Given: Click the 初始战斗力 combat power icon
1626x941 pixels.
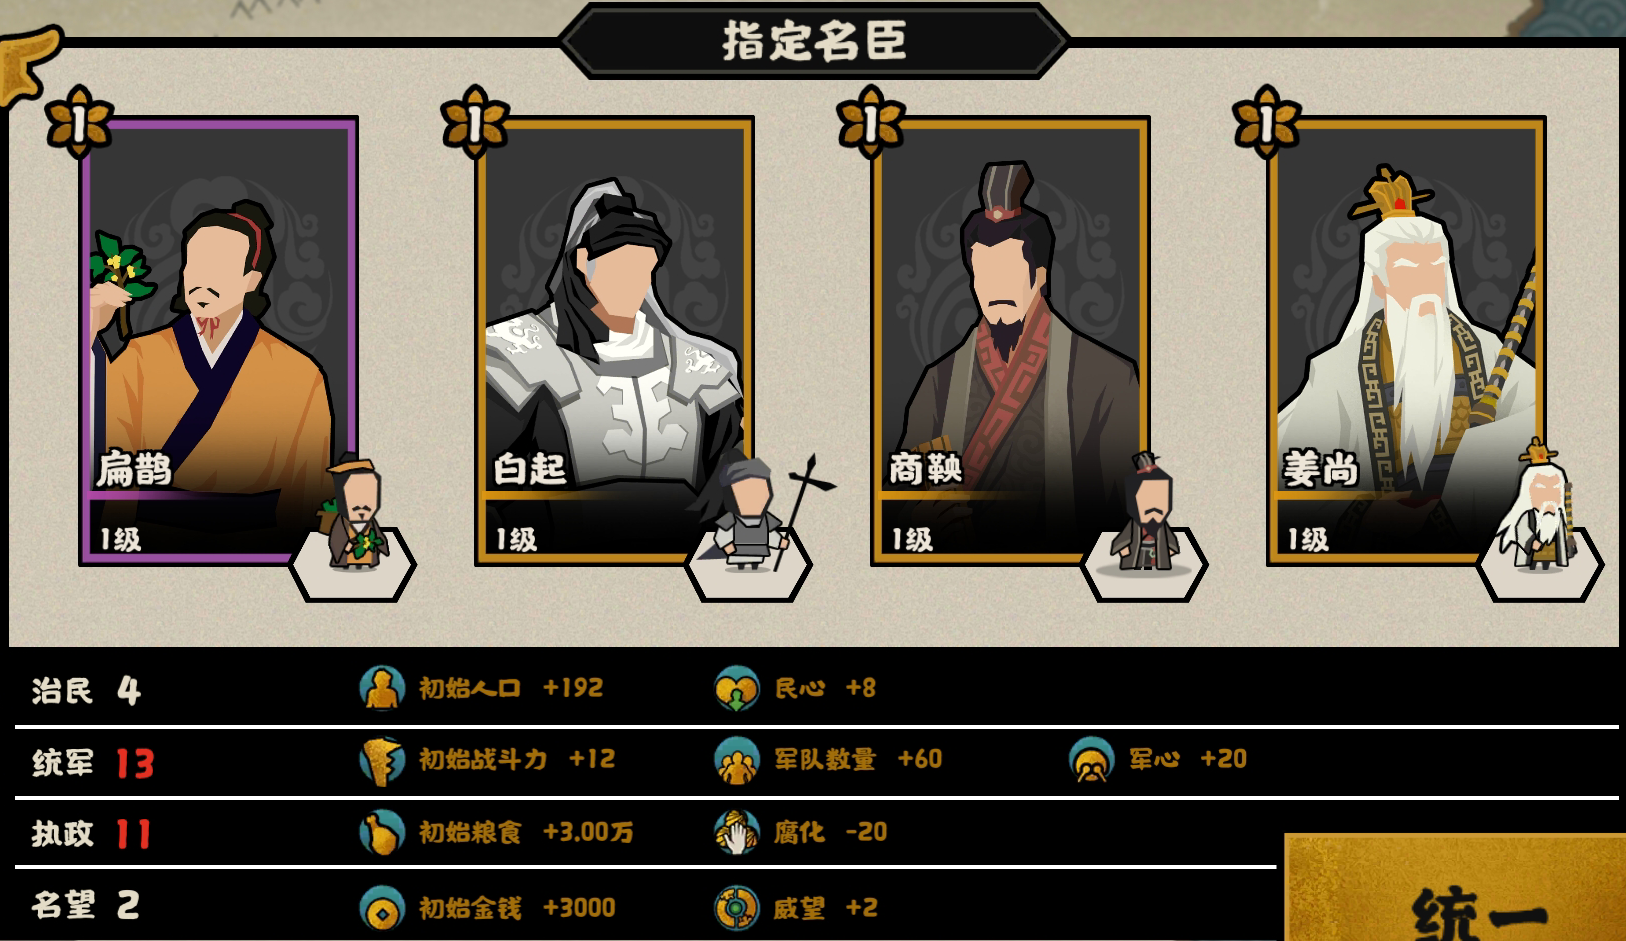Looking at the screenshot, I should click(x=382, y=760).
